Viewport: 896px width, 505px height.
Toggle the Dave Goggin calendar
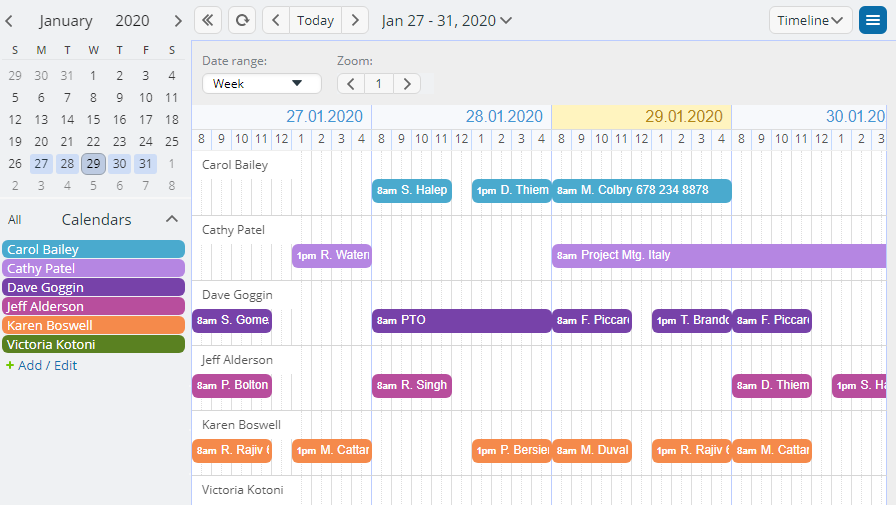tap(94, 287)
